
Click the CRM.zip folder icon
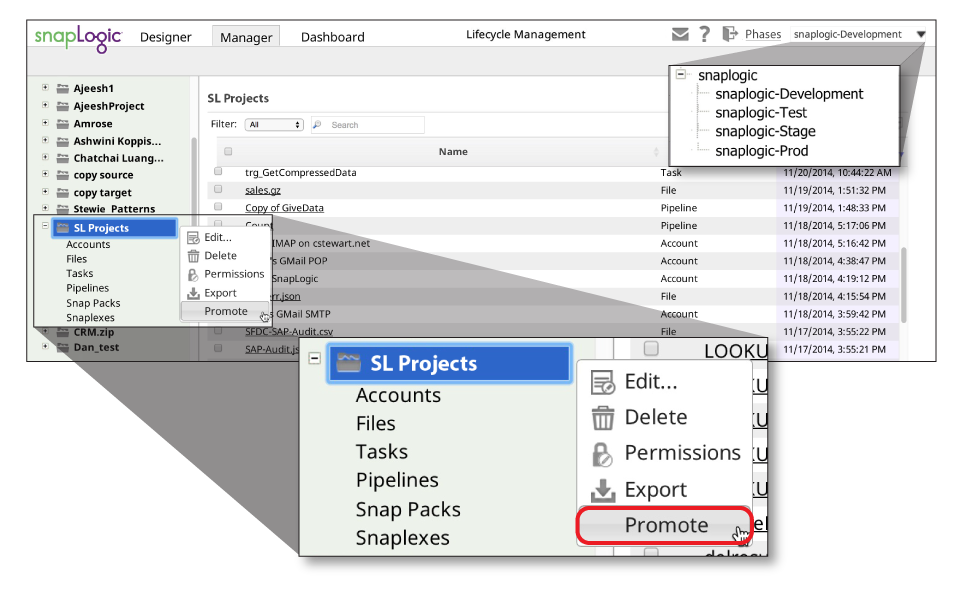pos(62,332)
